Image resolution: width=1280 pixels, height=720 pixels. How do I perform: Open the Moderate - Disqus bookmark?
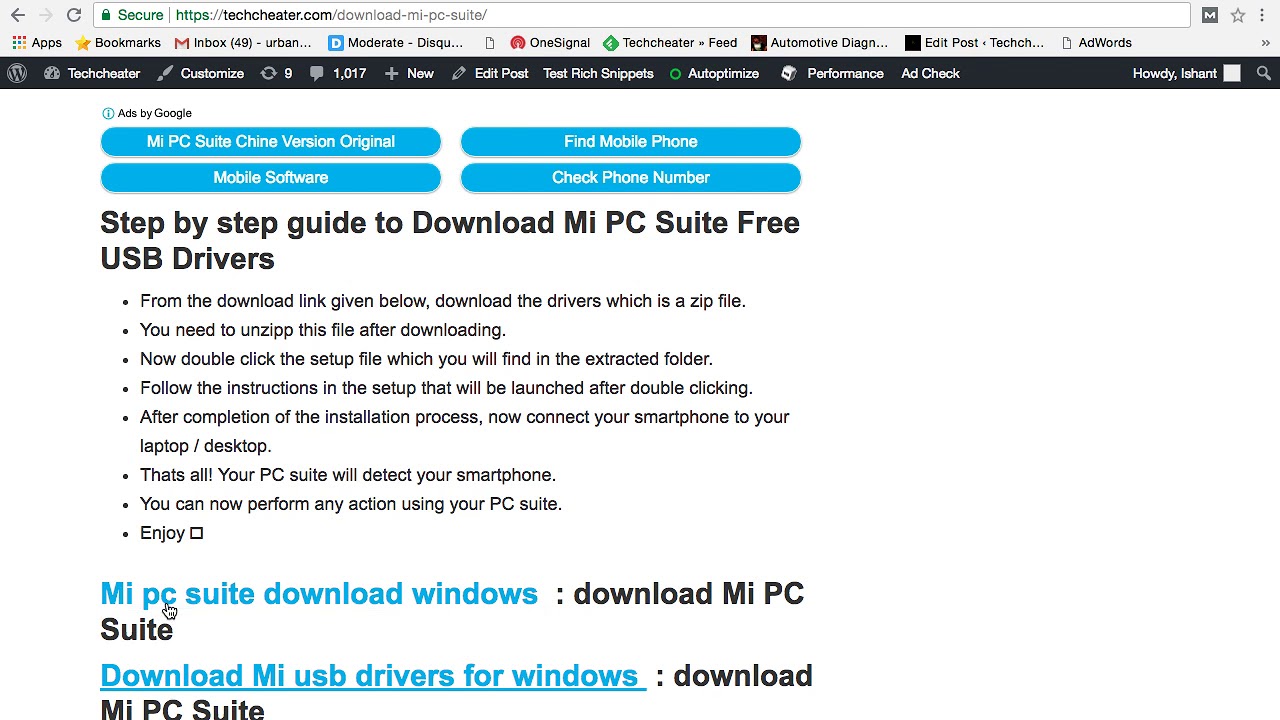click(396, 43)
